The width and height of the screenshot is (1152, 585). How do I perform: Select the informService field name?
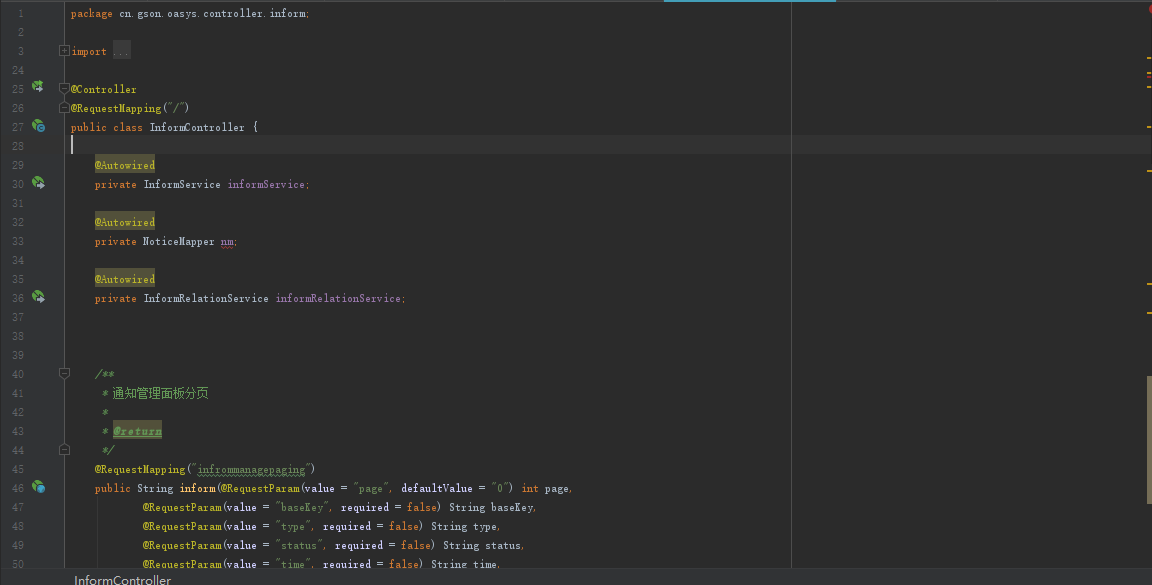pyautogui.click(x=266, y=184)
